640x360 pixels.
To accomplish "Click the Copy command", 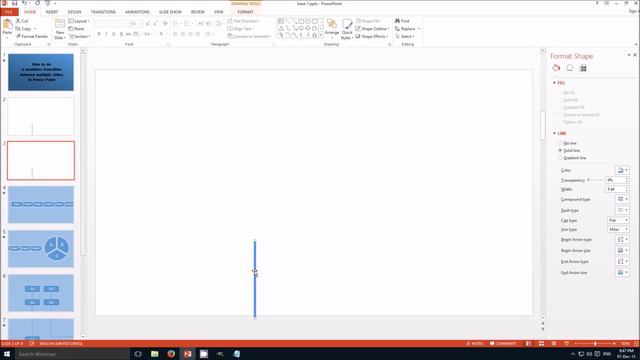I will pyautogui.click(x=25, y=29).
